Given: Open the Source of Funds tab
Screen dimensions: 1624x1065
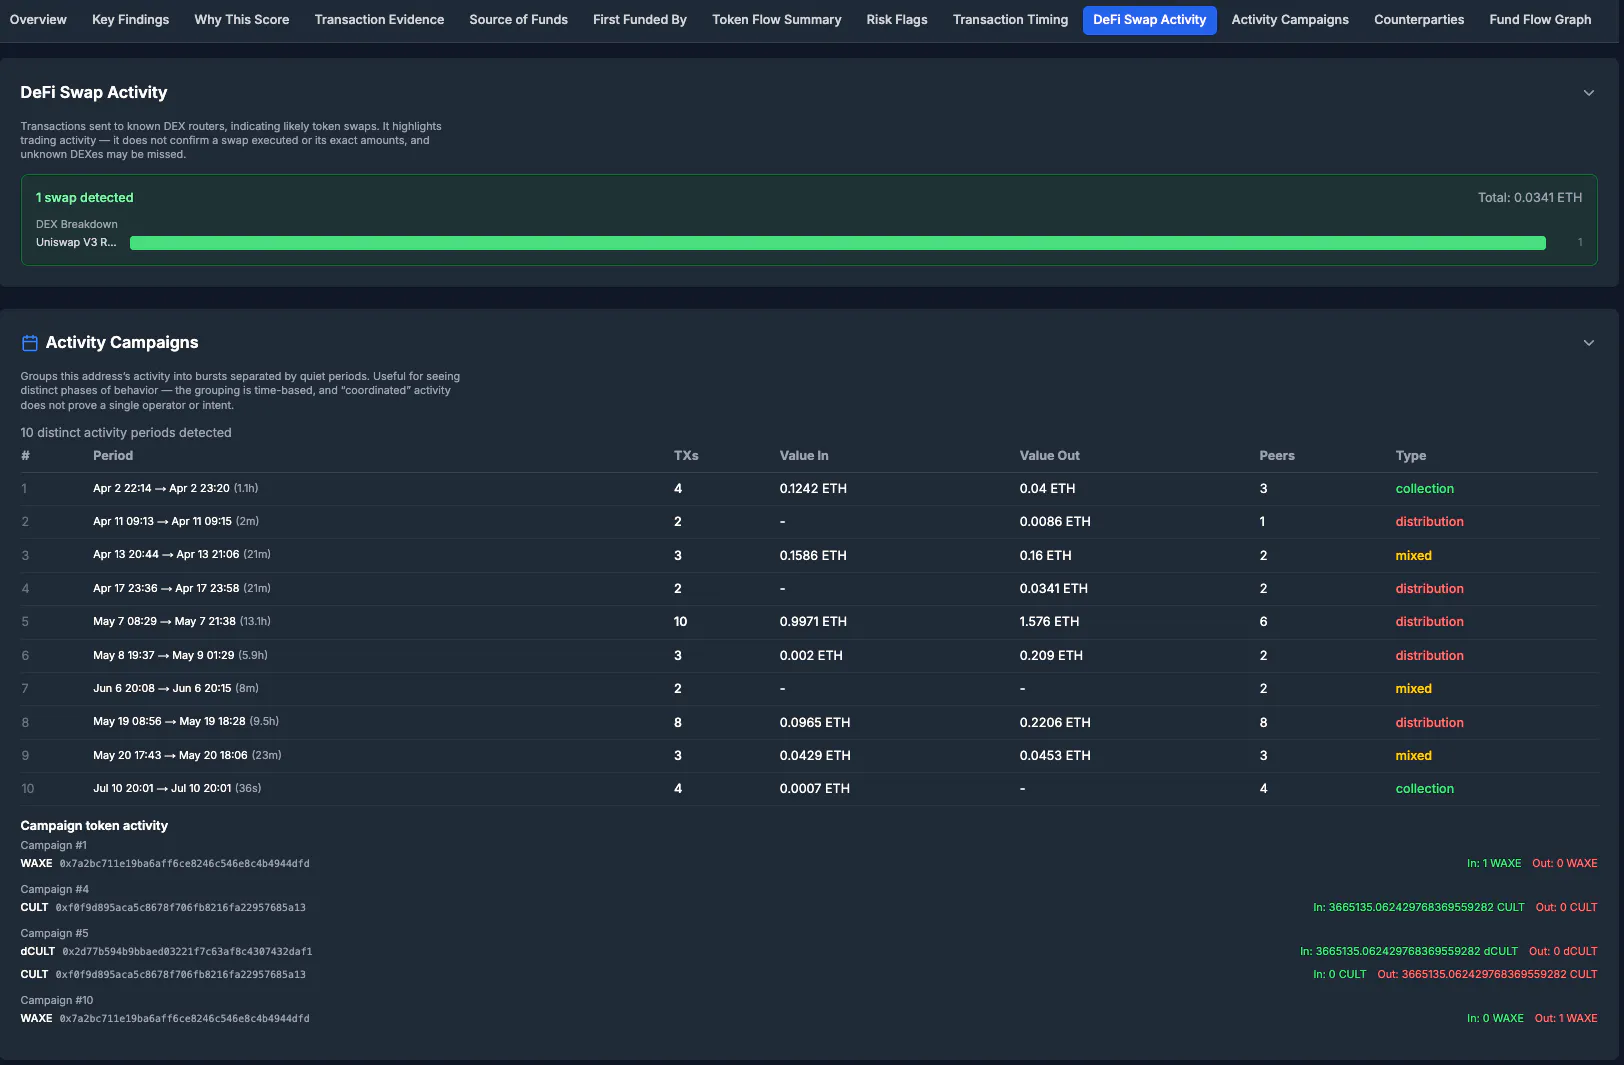Looking at the screenshot, I should (x=518, y=20).
